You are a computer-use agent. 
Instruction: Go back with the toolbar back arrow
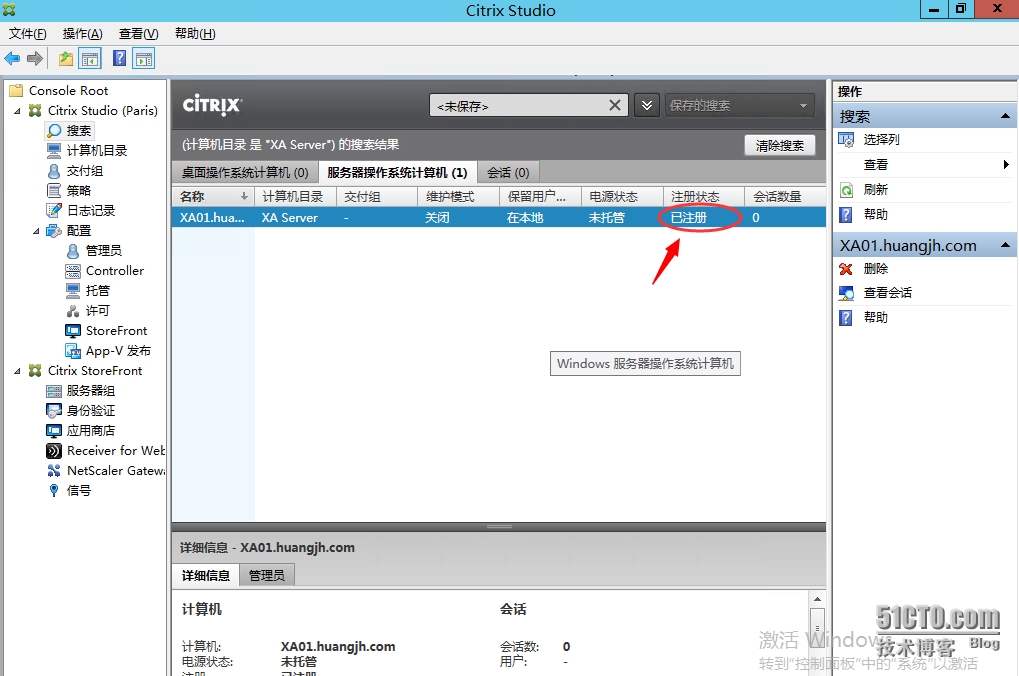pos(12,59)
